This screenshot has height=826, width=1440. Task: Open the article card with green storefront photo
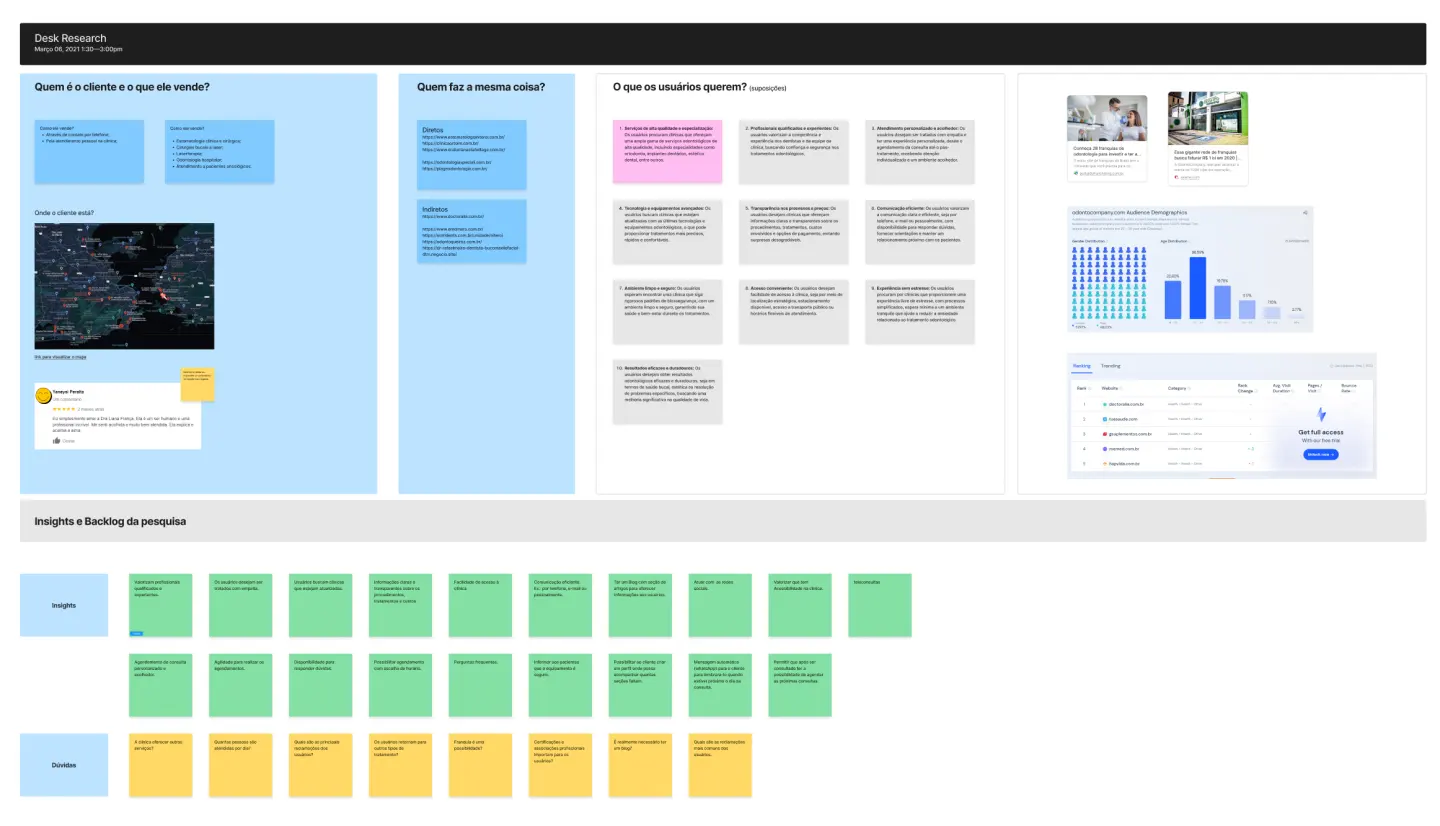(1207, 138)
